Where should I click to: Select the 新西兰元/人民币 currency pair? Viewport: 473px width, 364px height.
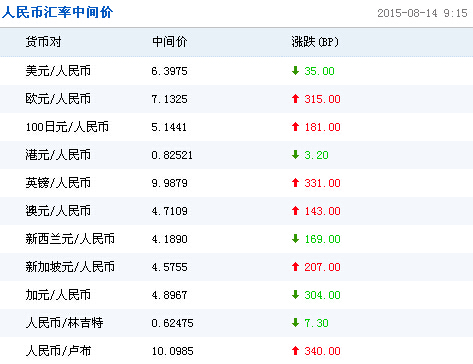[70, 239]
